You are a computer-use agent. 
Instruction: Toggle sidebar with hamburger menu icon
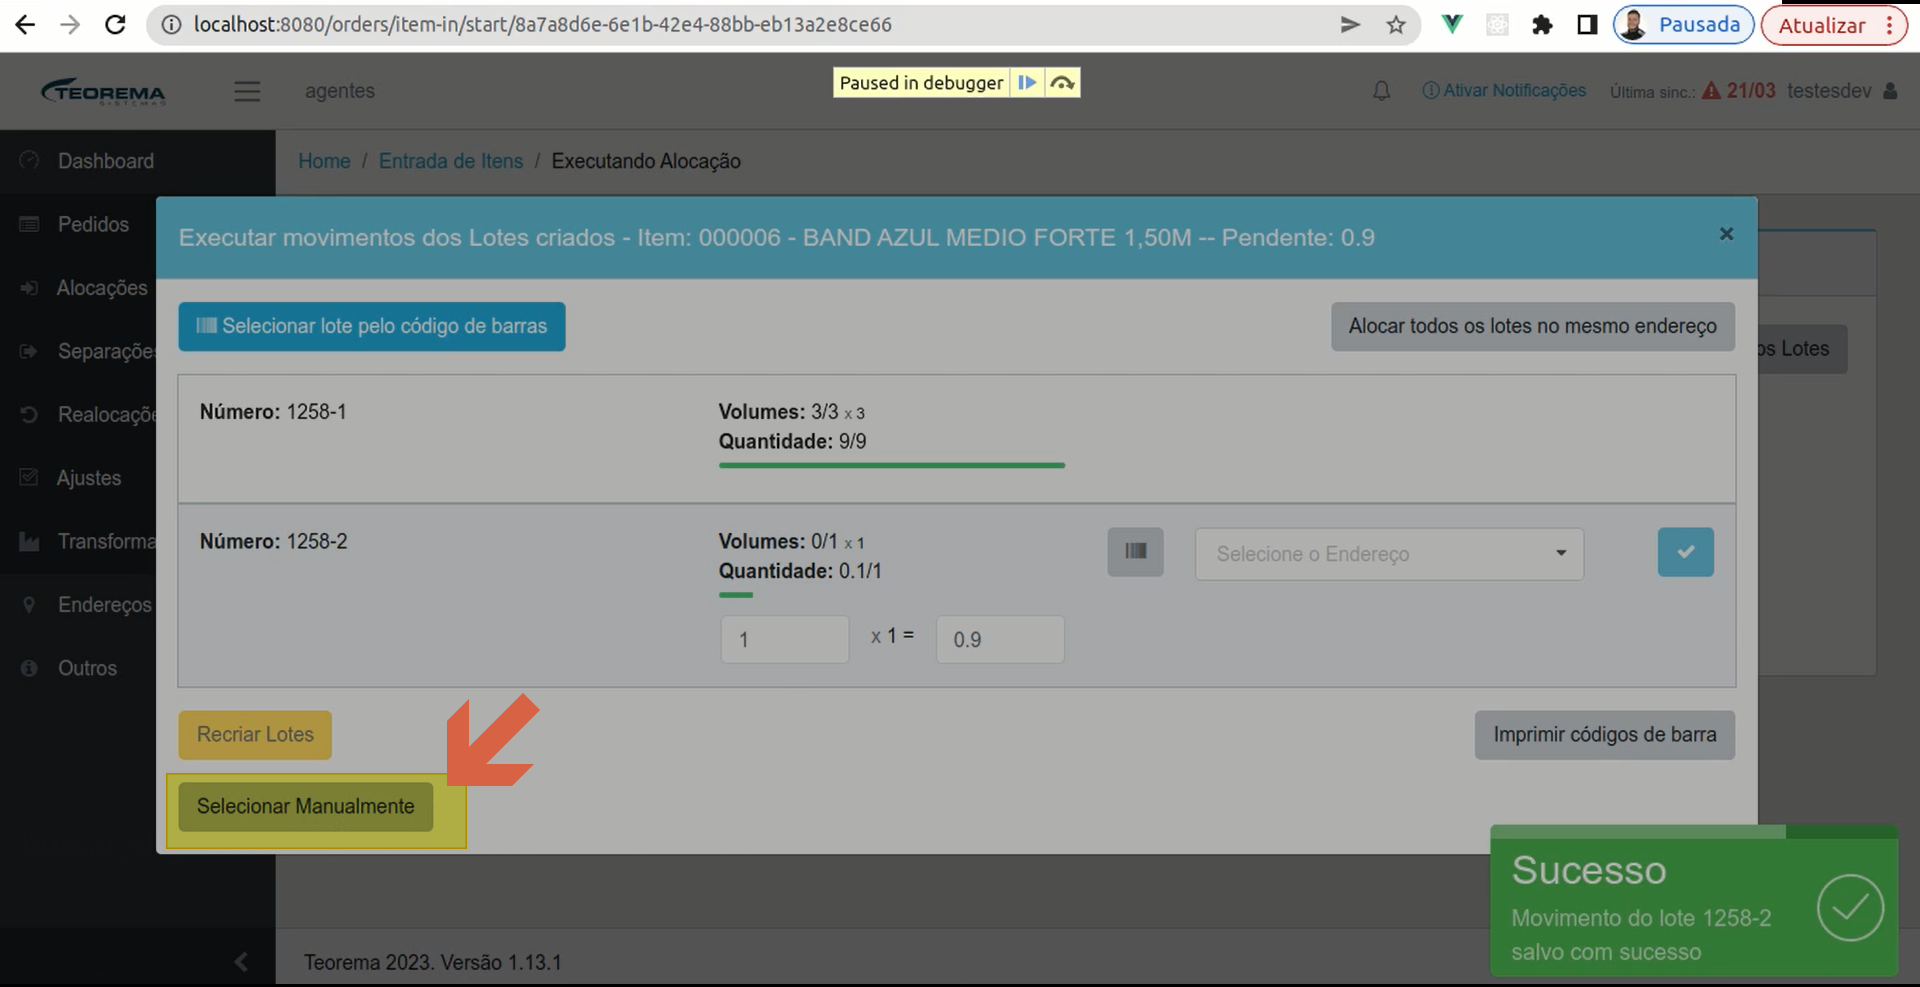[247, 91]
